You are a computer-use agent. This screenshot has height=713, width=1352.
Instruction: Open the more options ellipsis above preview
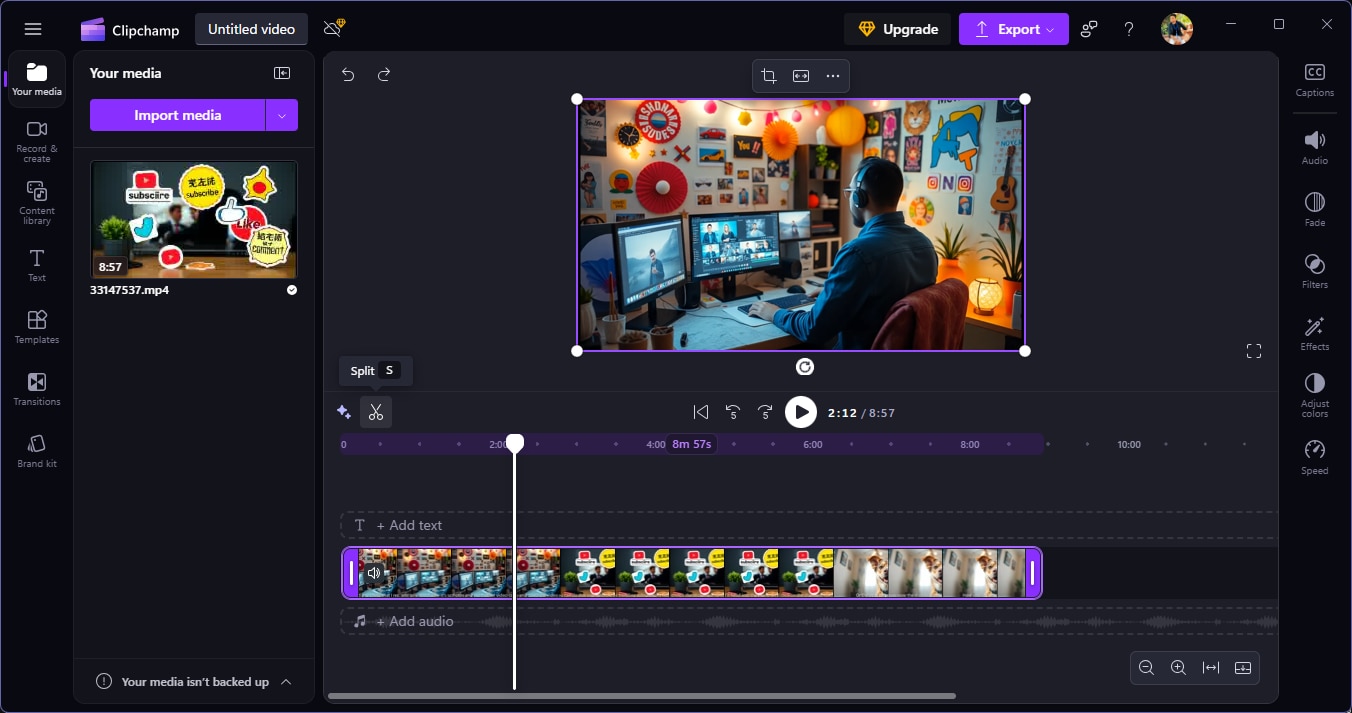click(x=833, y=76)
